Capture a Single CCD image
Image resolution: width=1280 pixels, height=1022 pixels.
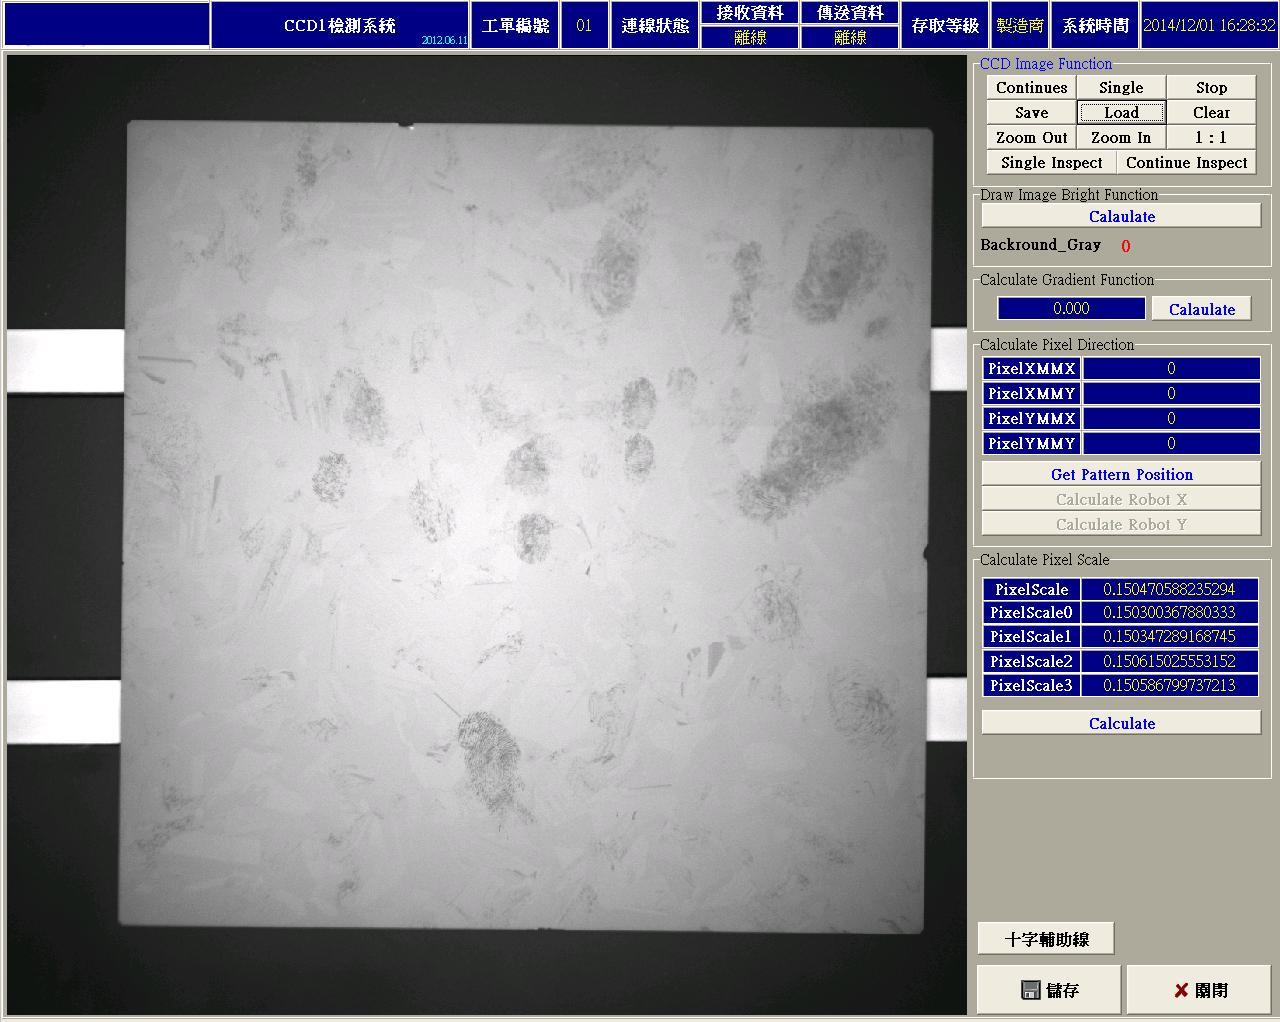(x=1121, y=88)
